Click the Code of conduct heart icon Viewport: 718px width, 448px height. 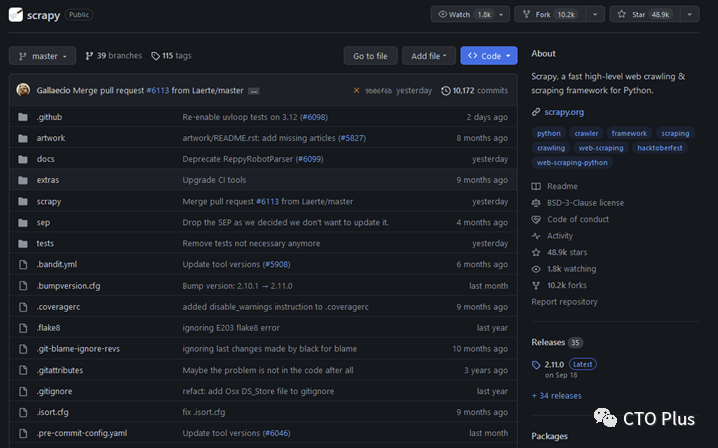pyautogui.click(x=536, y=219)
